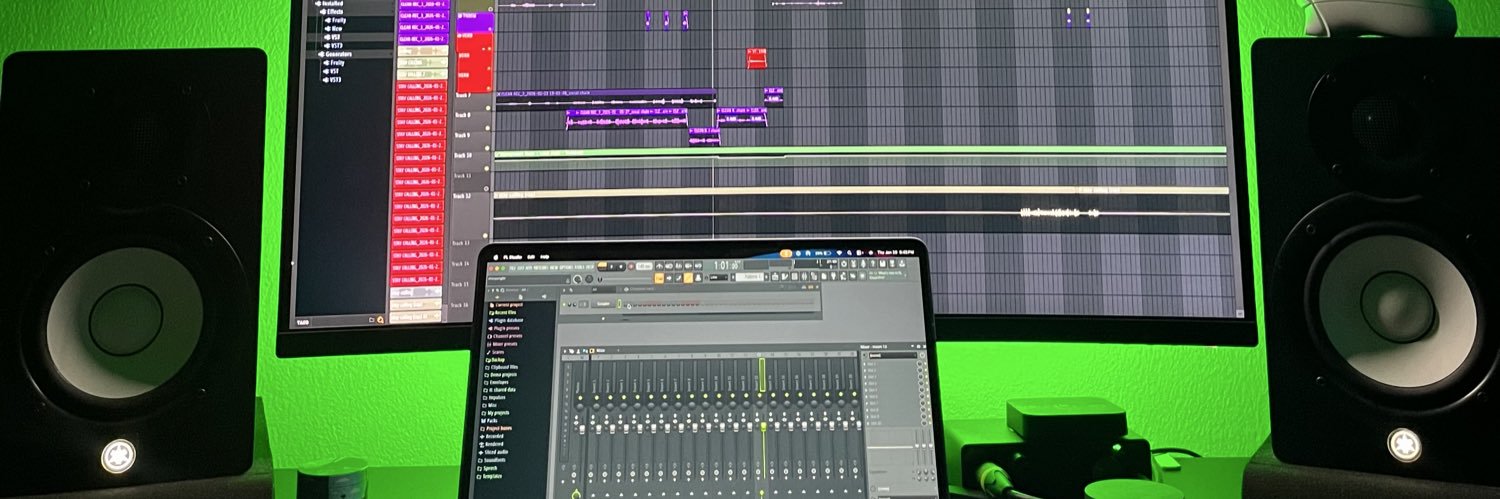Open the OPTIONS menu in FL toolbar

click(x=567, y=268)
